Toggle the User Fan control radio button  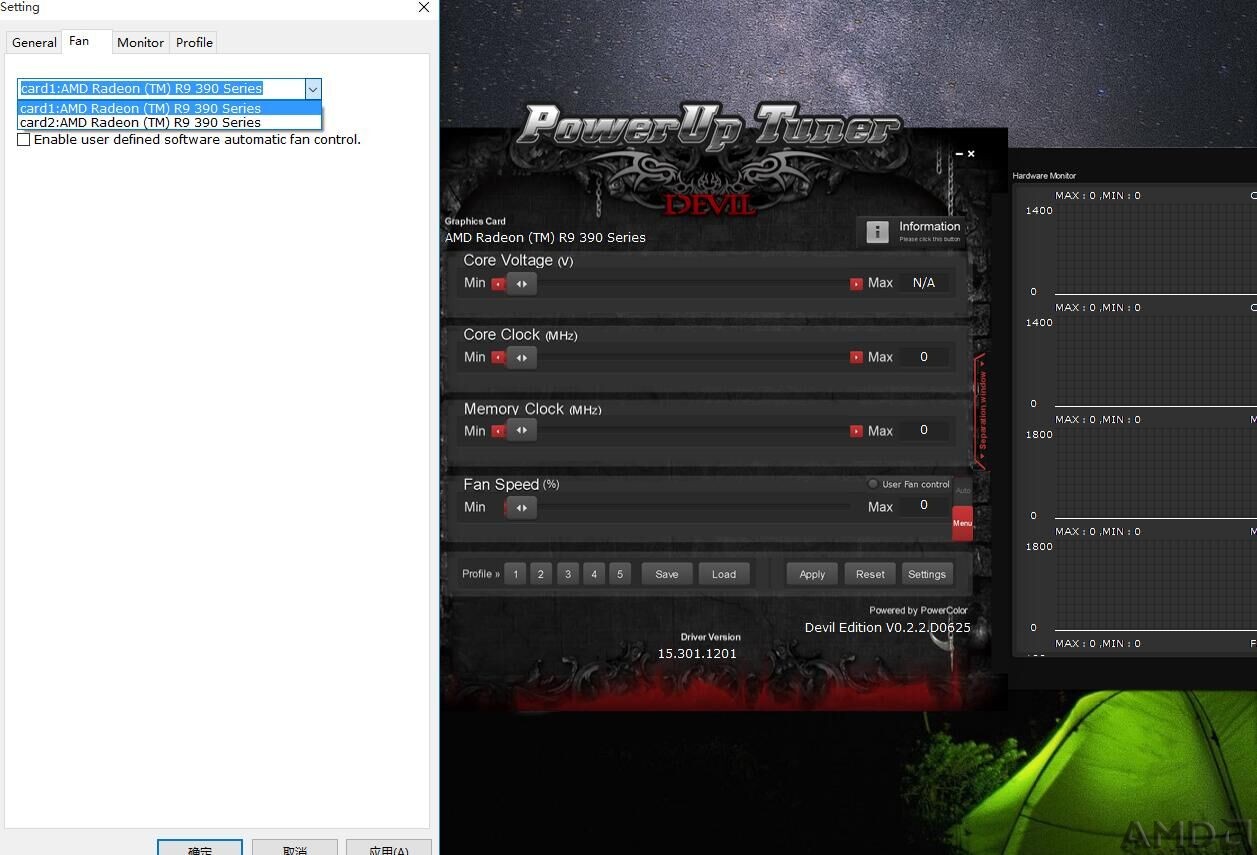873,484
